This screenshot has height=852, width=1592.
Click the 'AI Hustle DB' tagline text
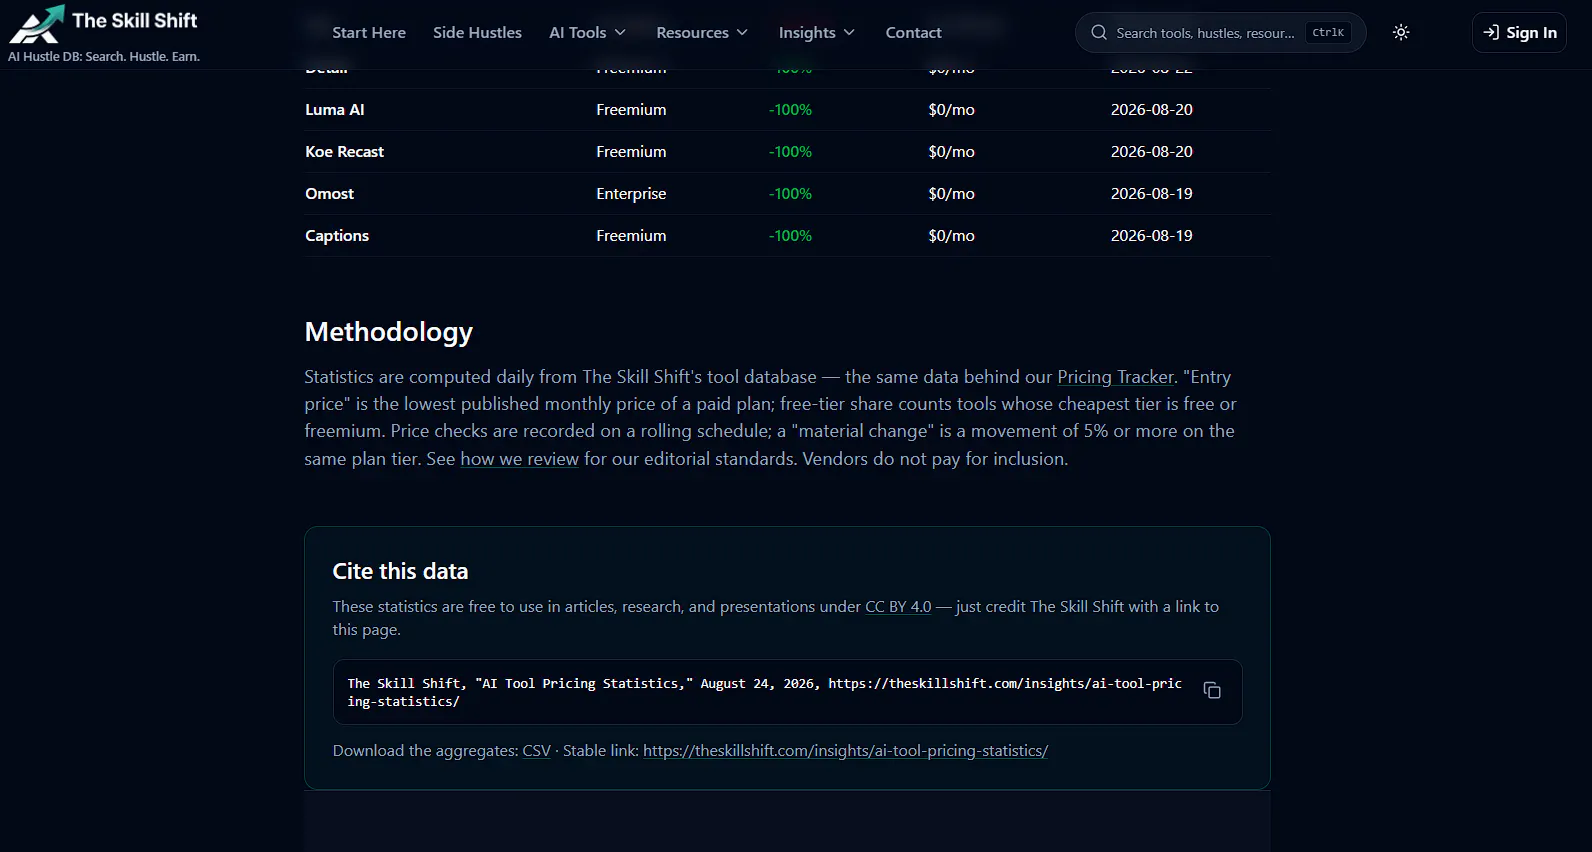click(104, 57)
